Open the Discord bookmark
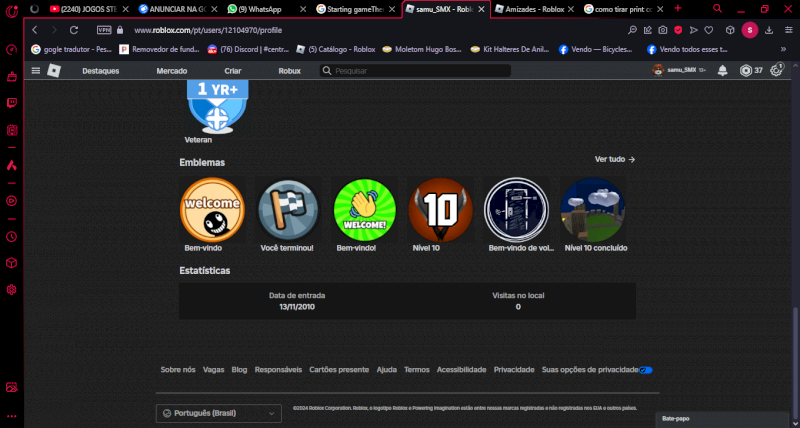Screen dimensions: 800x428 click(248, 49)
